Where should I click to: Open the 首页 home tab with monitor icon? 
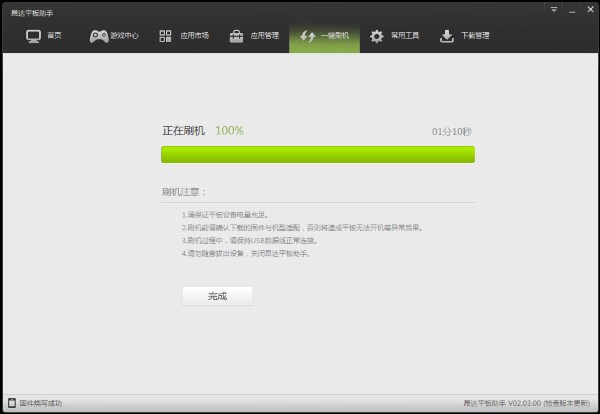[43, 36]
